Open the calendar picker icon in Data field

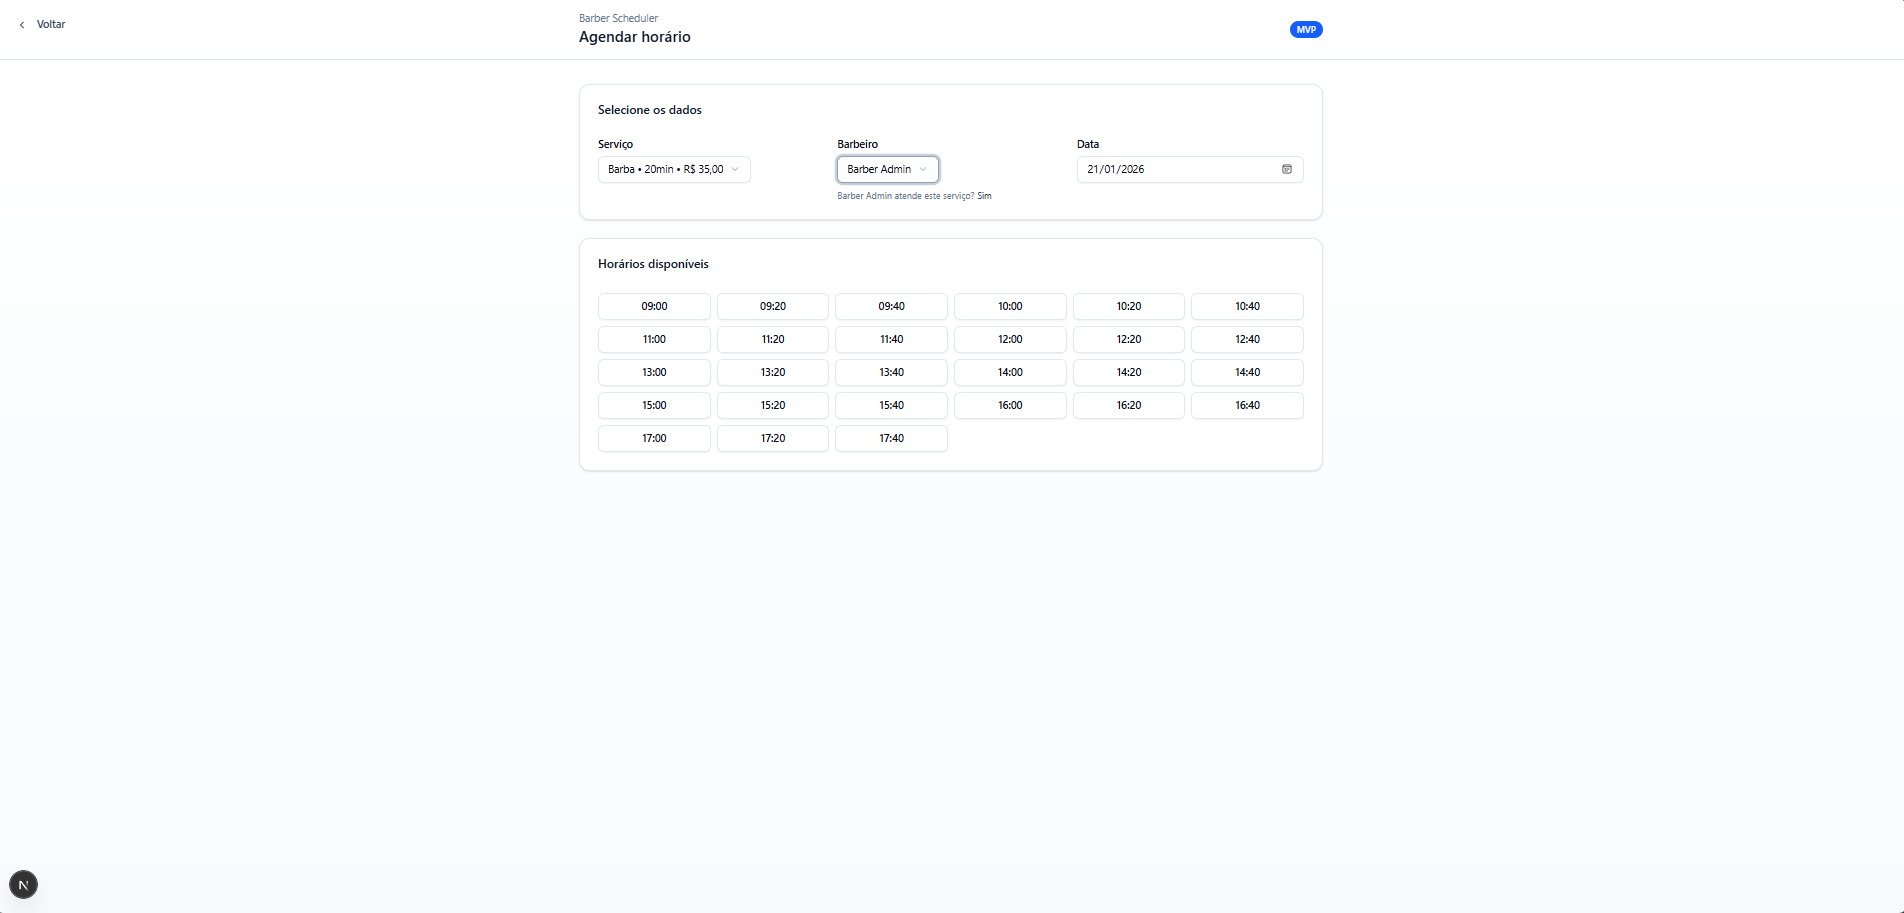(1286, 169)
